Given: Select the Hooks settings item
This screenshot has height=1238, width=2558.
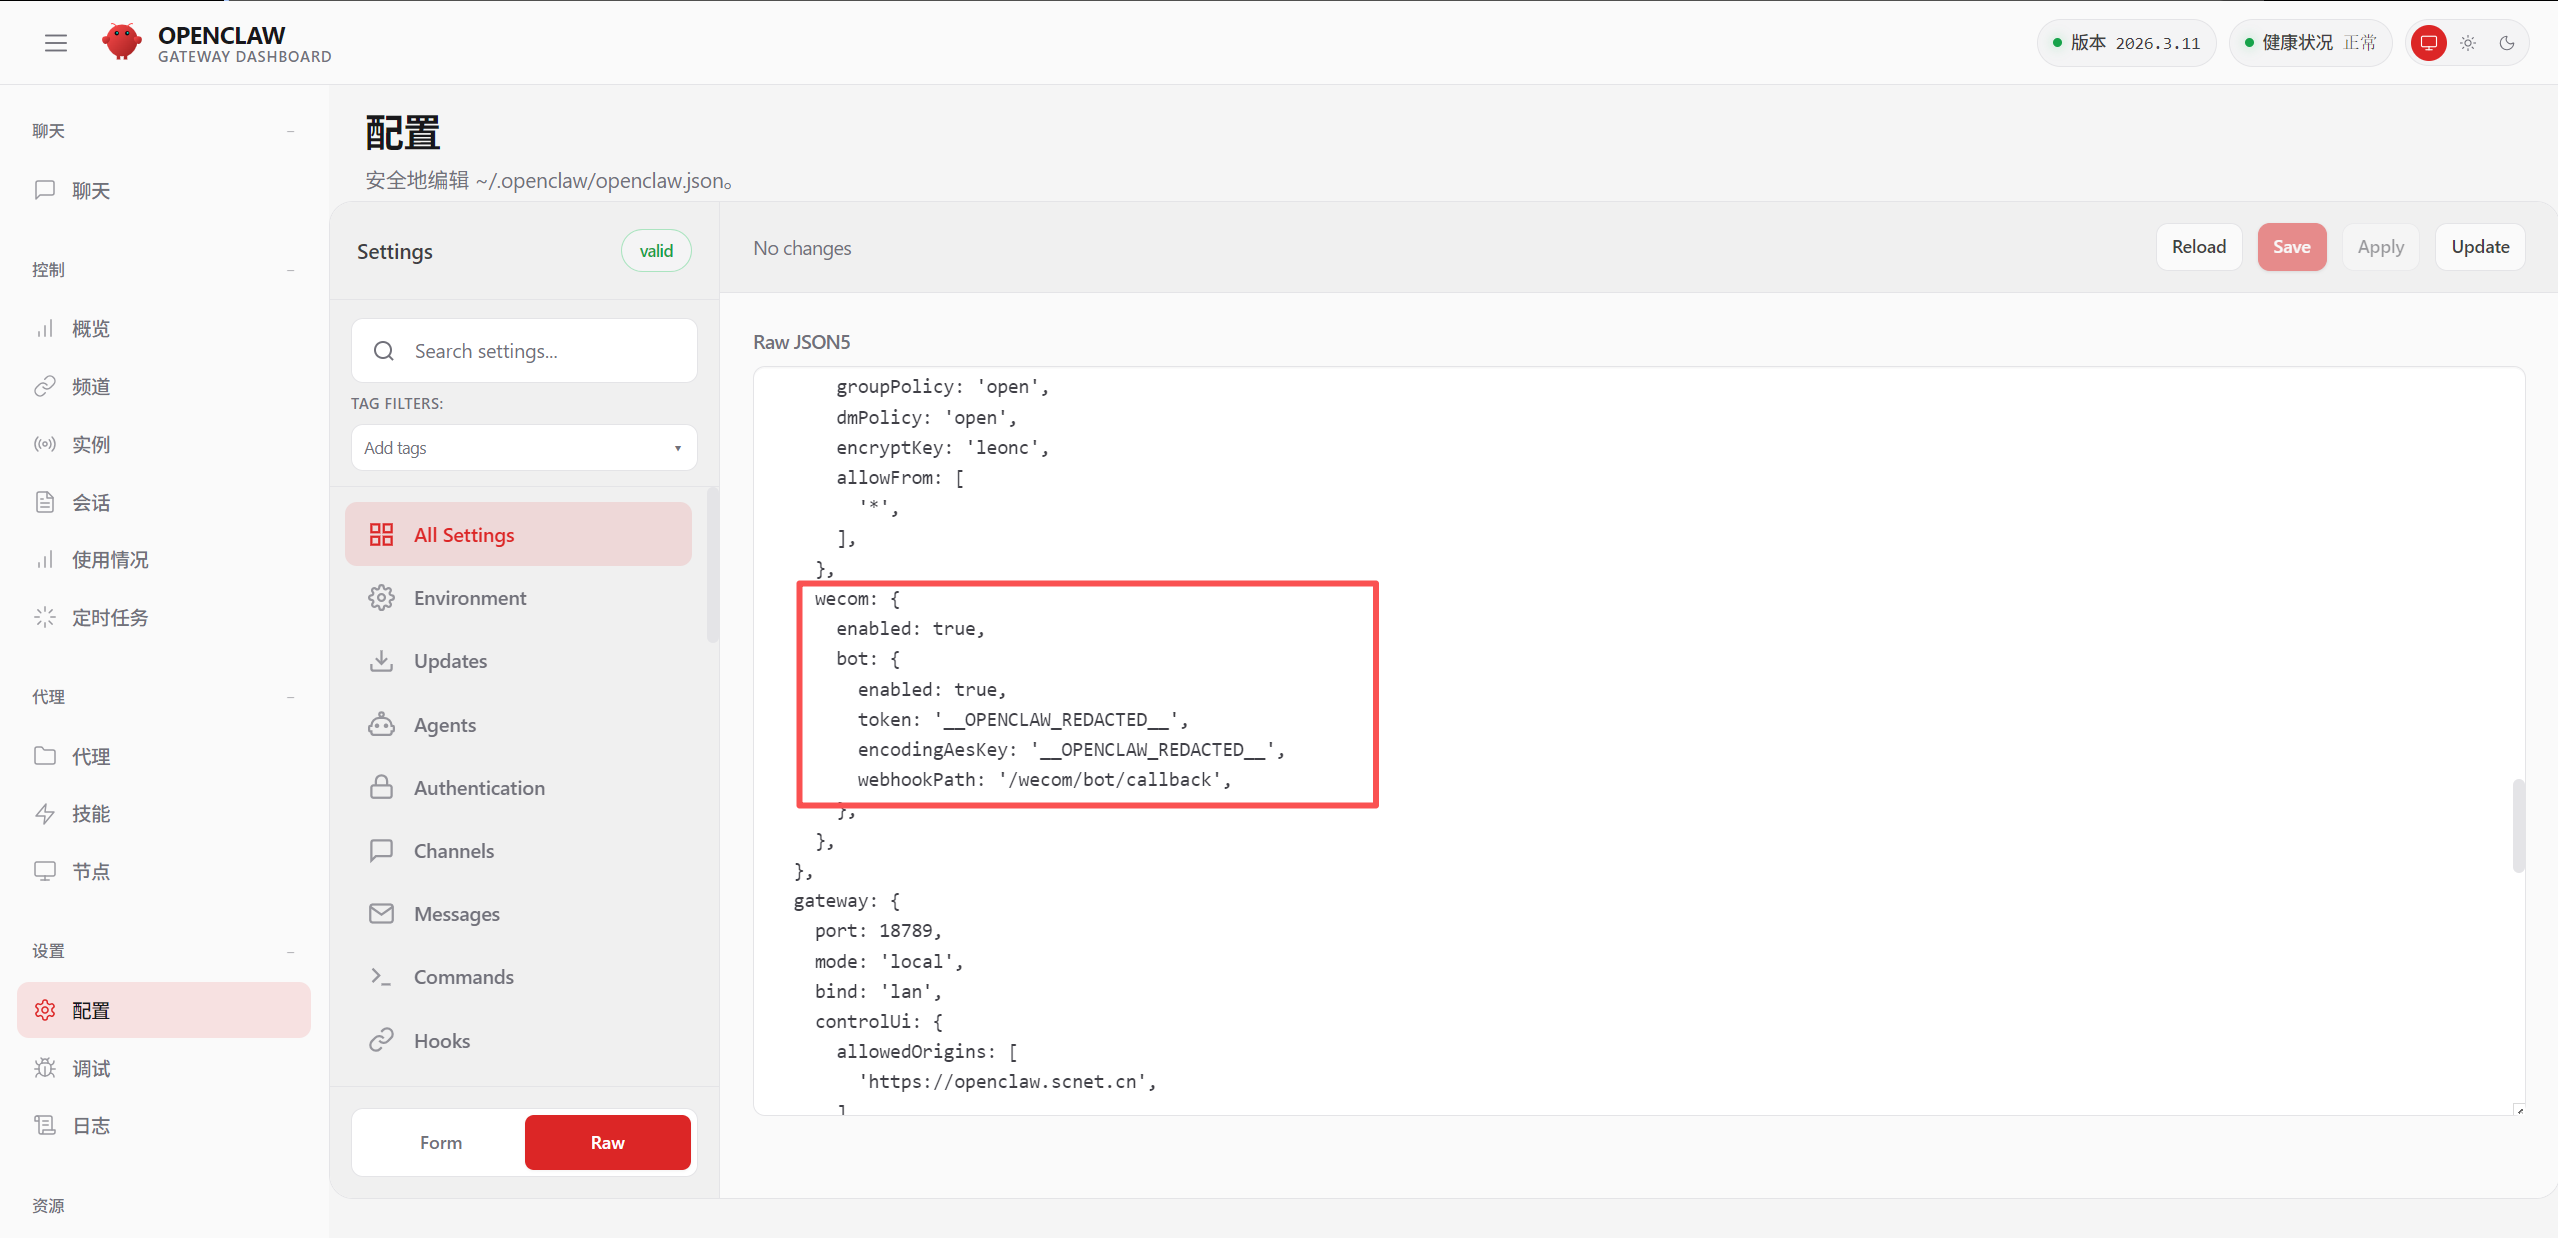Looking at the screenshot, I should pos(441,1041).
